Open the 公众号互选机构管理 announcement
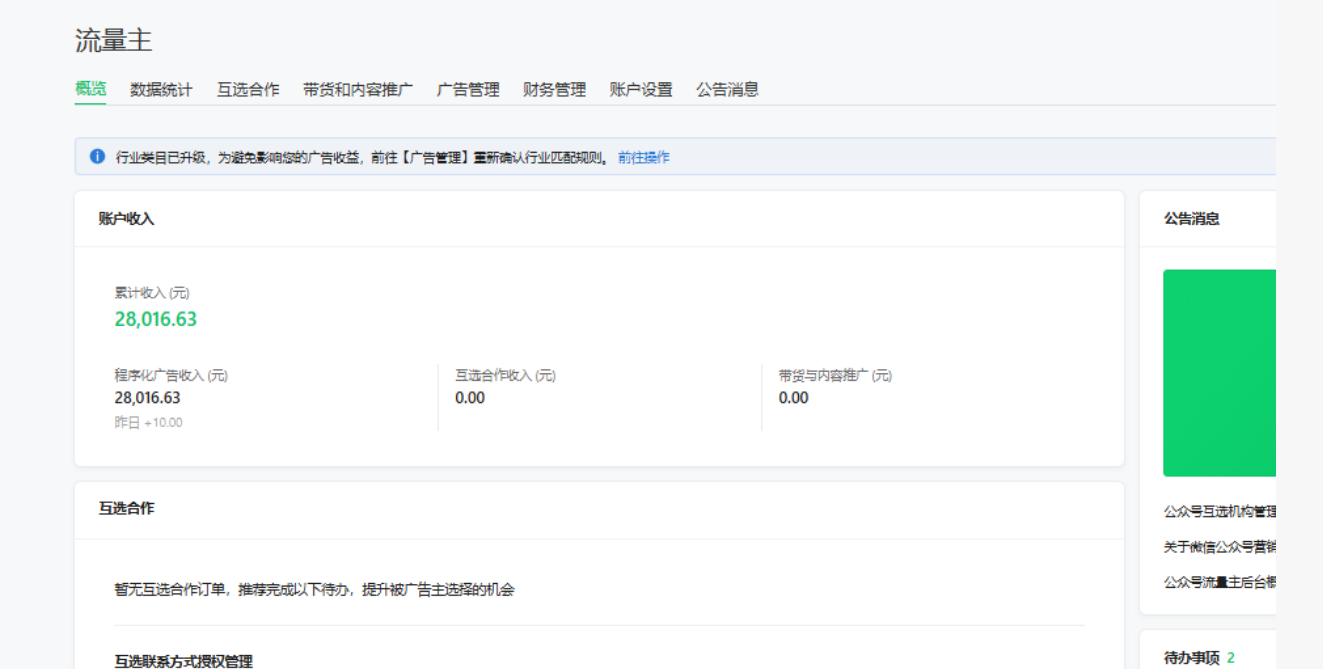 1220,511
